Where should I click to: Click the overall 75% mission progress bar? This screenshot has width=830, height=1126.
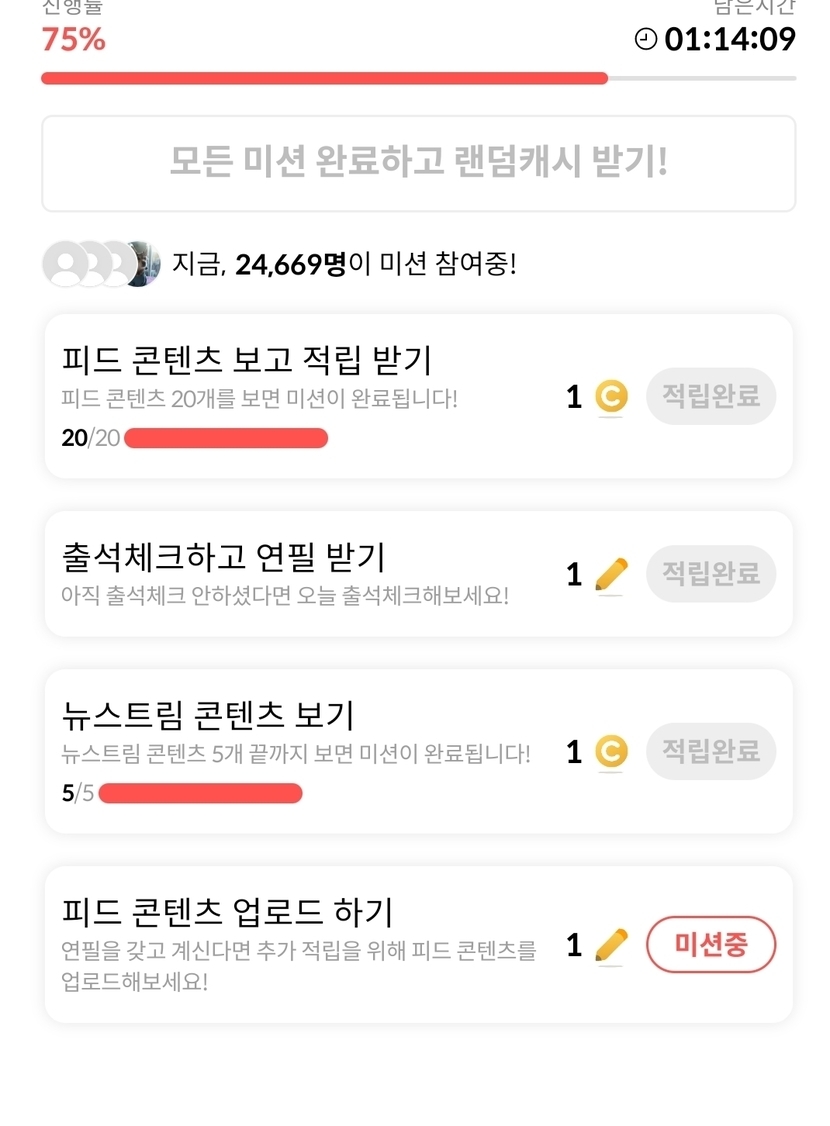coord(418,78)
